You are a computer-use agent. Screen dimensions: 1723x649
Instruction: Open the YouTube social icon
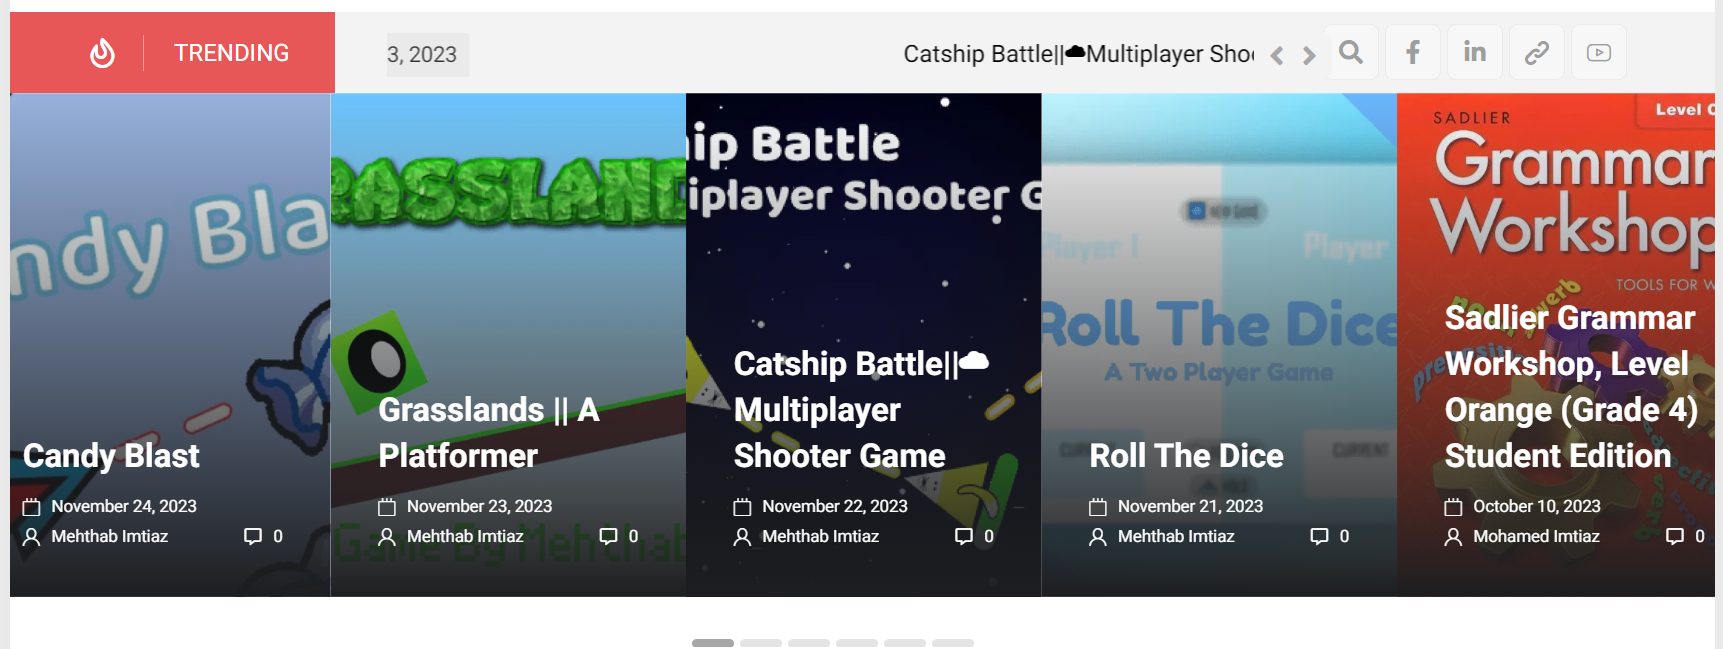[1599, 52]
